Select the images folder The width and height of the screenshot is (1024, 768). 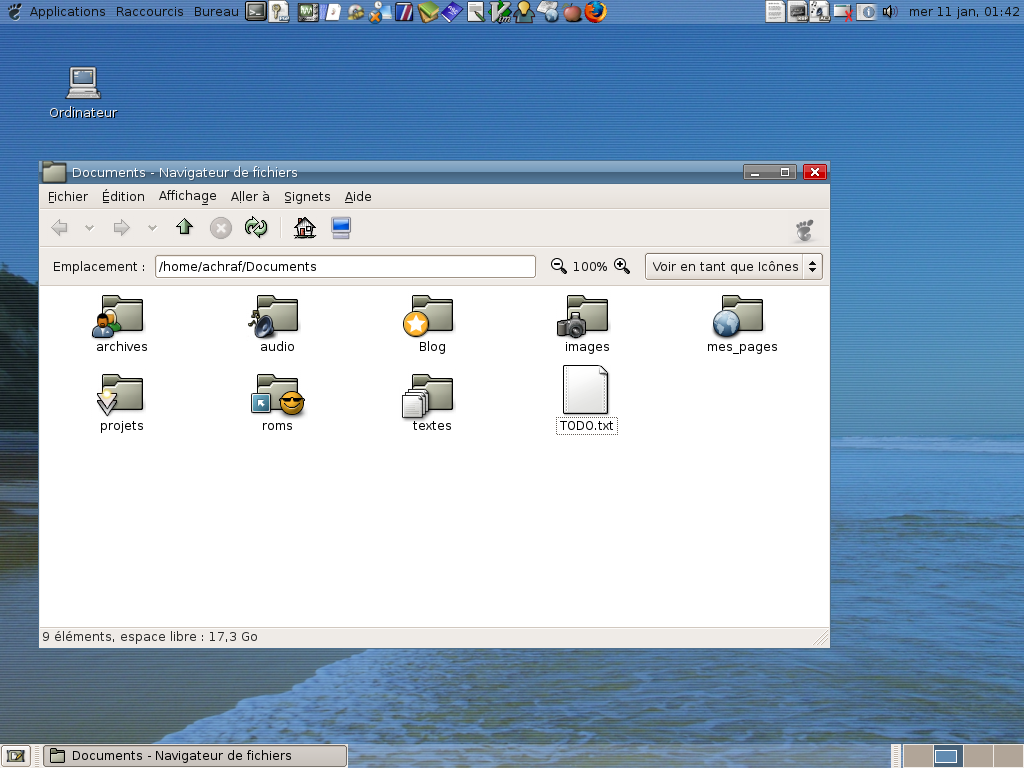[x=586, y=324]
